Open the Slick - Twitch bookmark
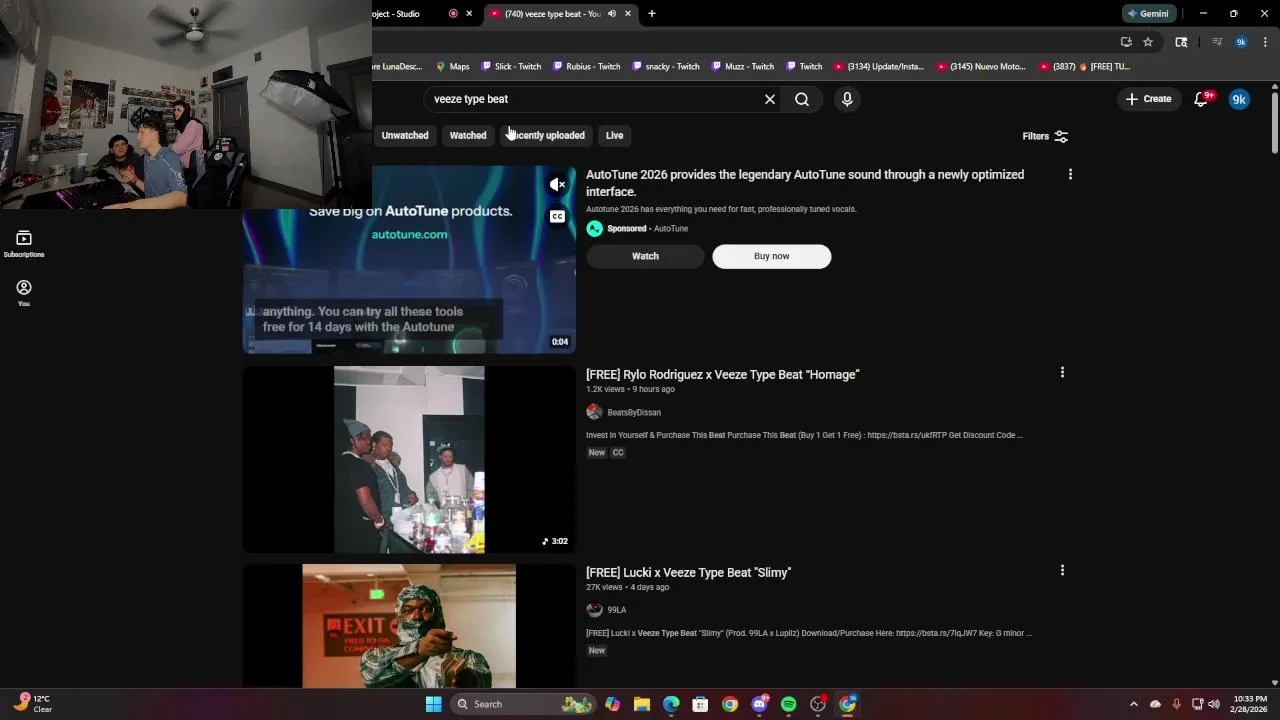This screenshot has width=1280, height=720. click(511, 67)
